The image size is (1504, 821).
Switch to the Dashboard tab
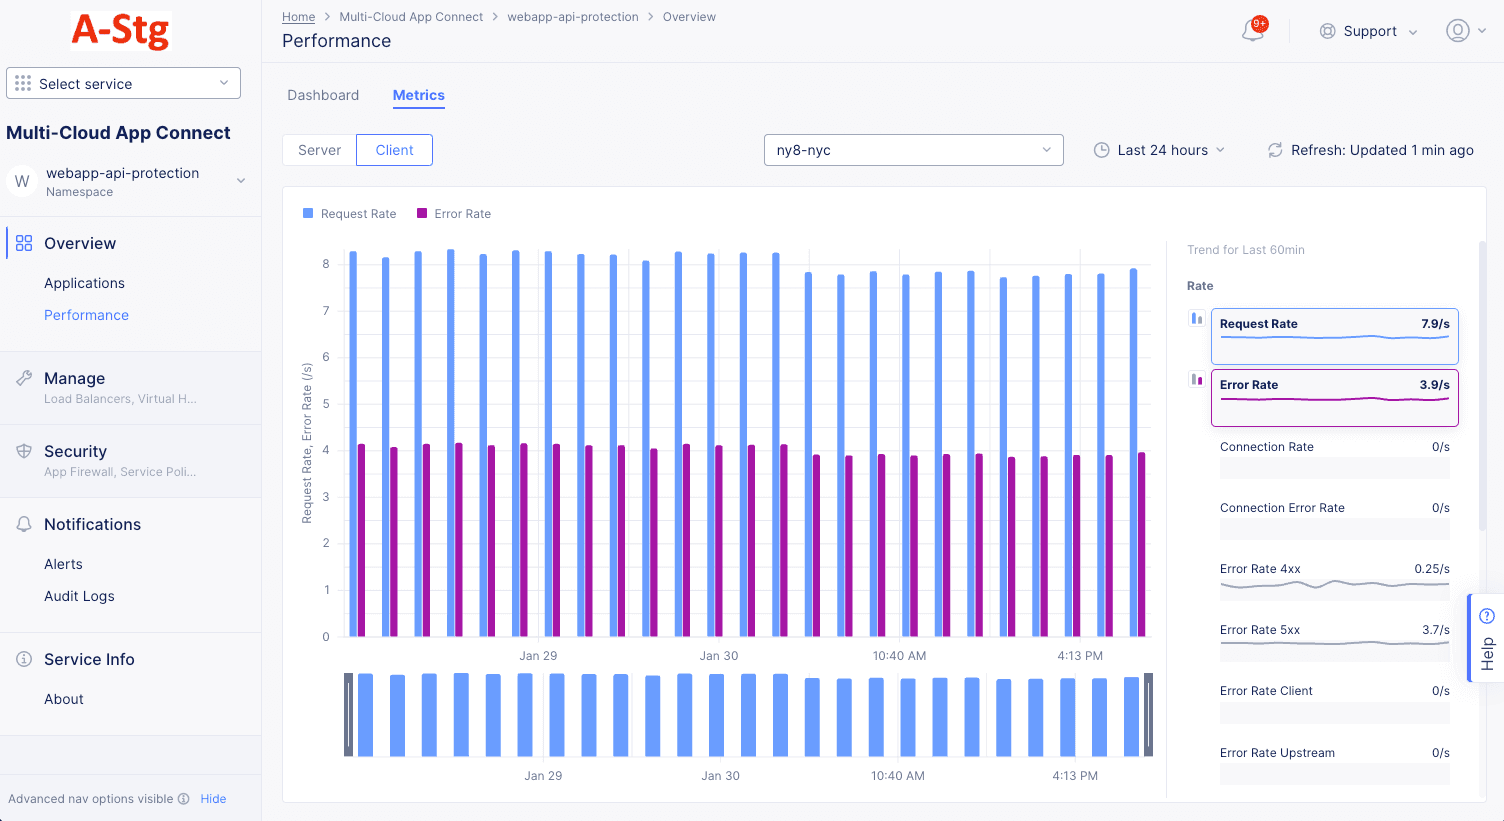coord(322,95)
